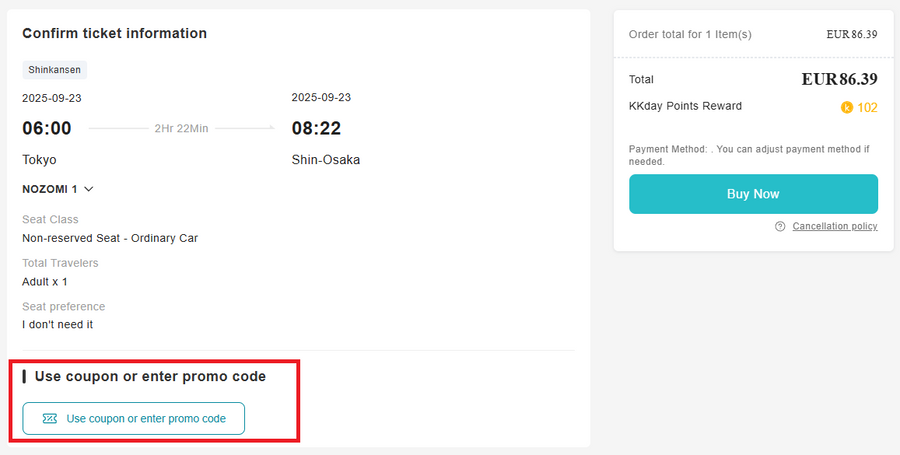Click the EUR86.39 total amount
The image size is (900, 455).
(x=839, y=79)
